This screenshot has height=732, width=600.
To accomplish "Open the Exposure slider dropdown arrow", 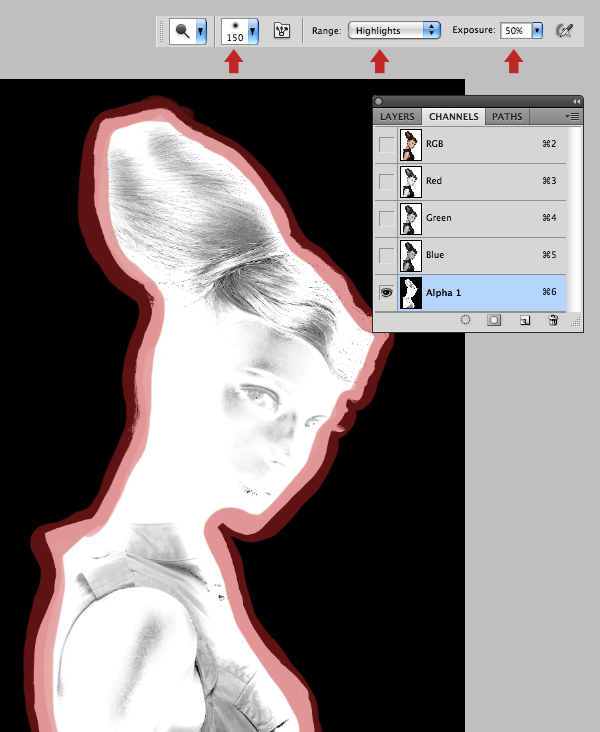I will [x=537, y=31].
